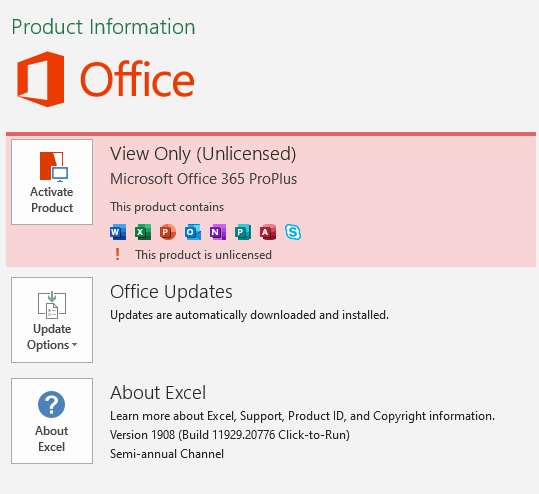The height and width of the screenshot is (494, 539).
Task: Click the red exclamation warning icon
Action: (118, 254)
